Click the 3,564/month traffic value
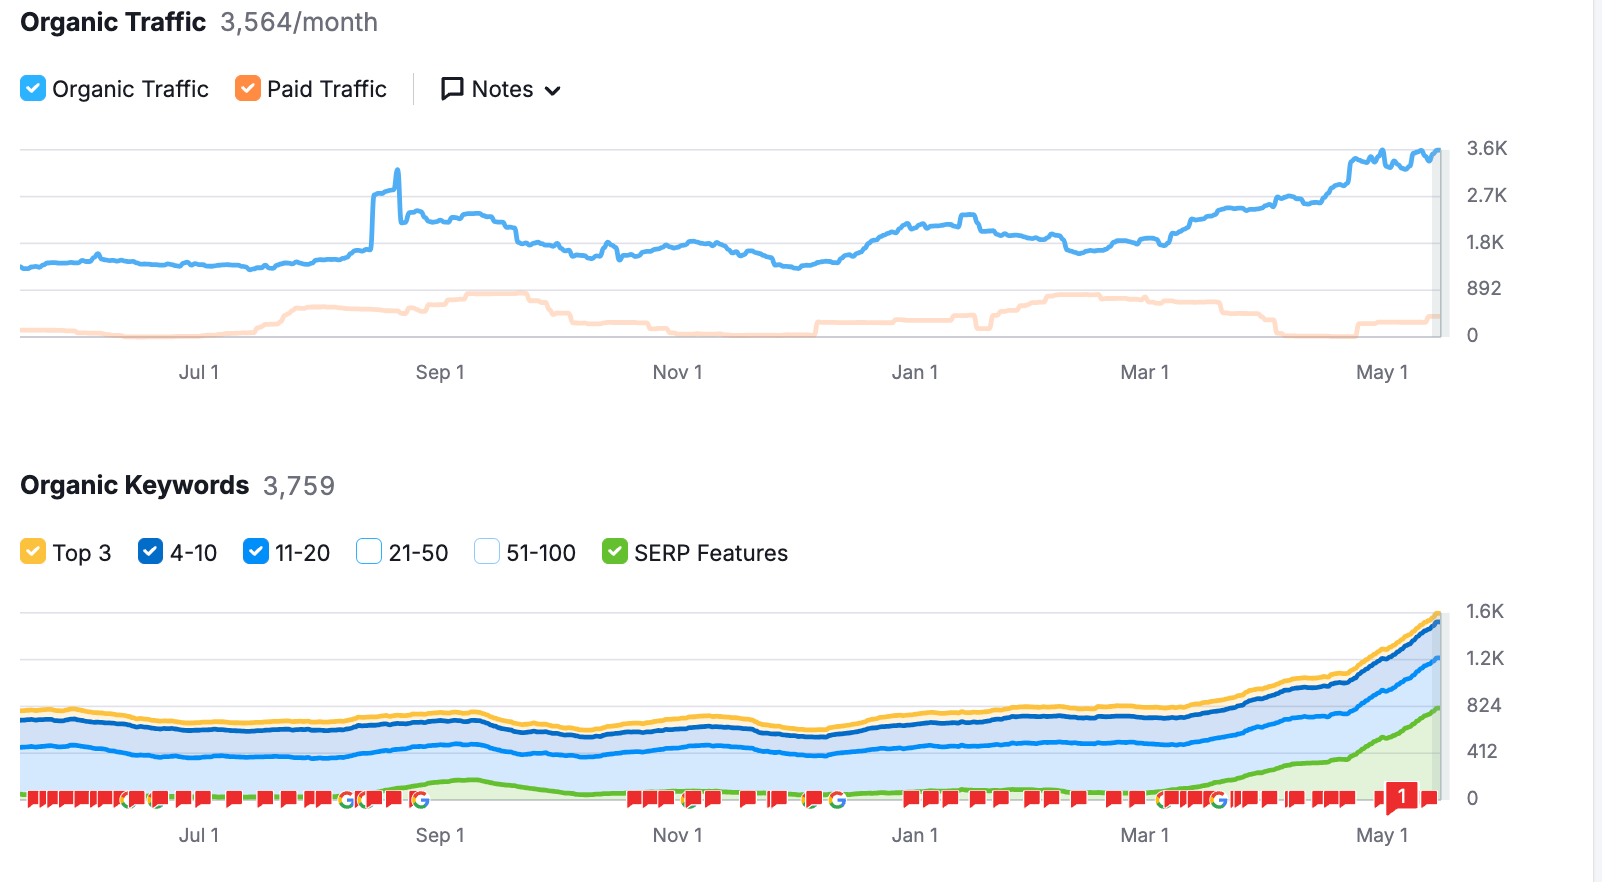 coord(299,22)
